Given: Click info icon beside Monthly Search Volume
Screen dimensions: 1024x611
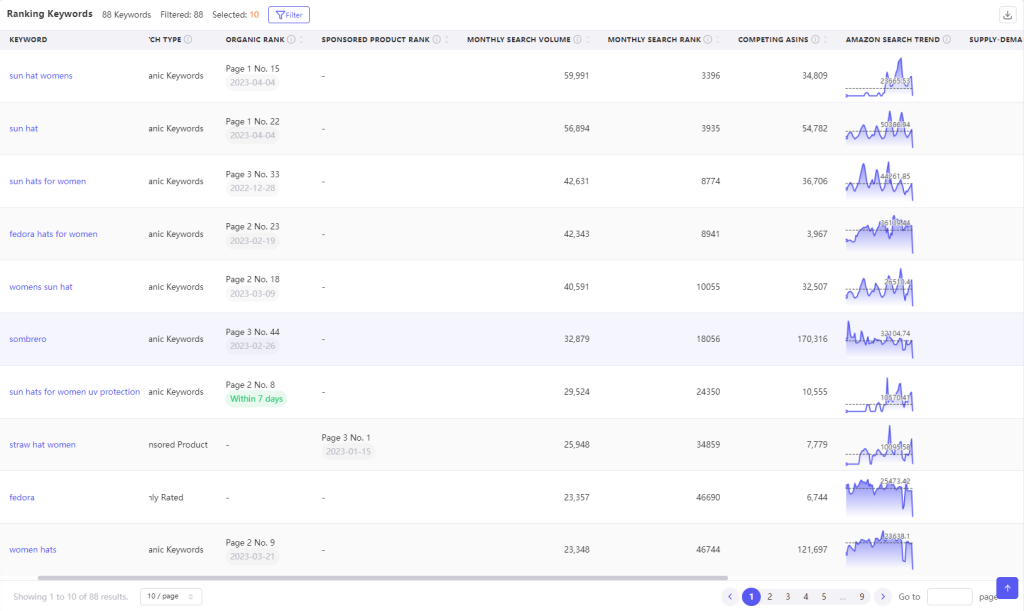Looking at the screenshot, I should coord(577,39).
